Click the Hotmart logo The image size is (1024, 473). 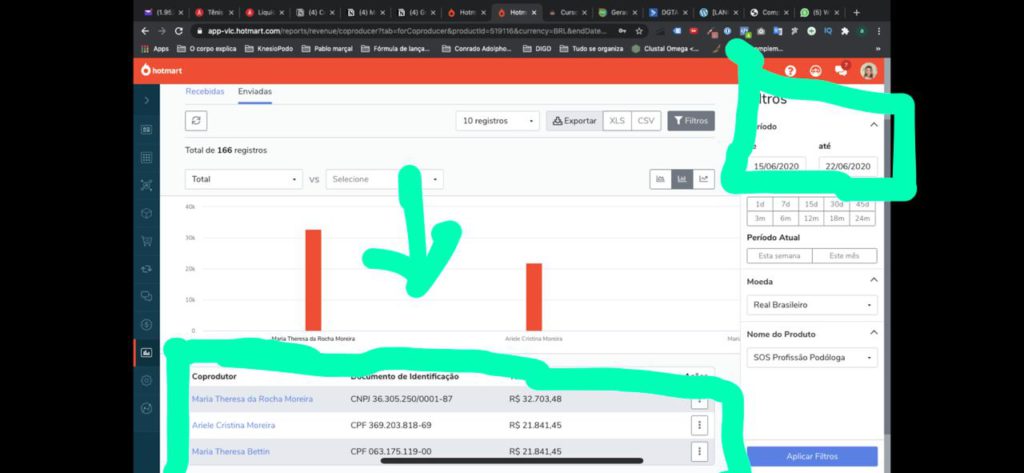click(x=161, y=71)
